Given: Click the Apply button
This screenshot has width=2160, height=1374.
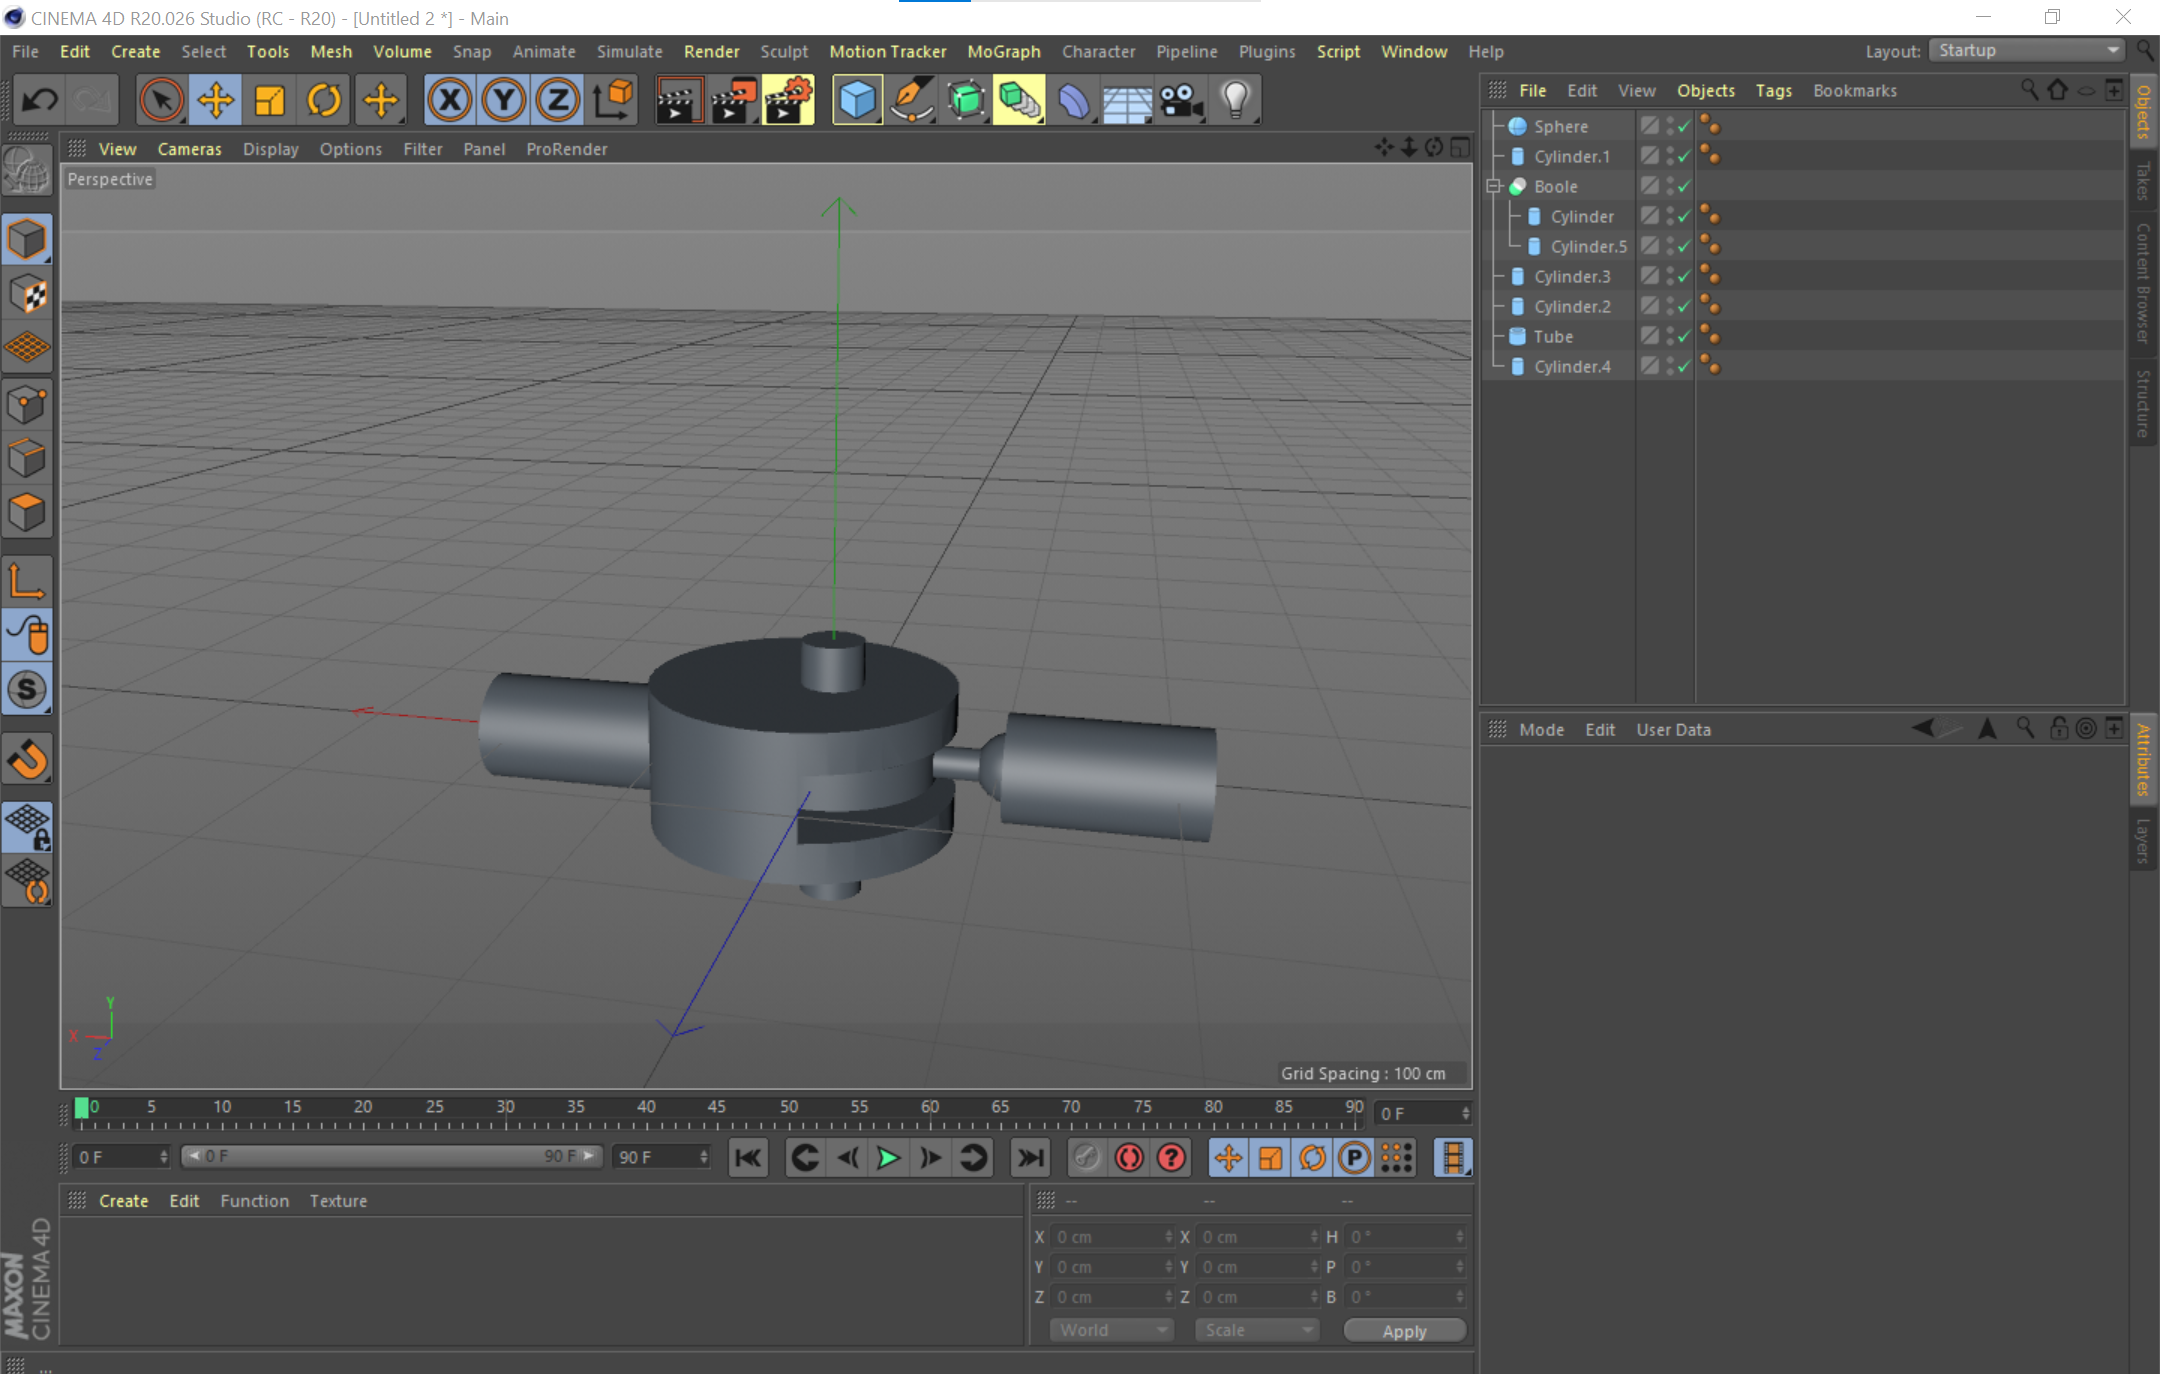Looking at the screenshot, I should [x=1404, y=1331].
